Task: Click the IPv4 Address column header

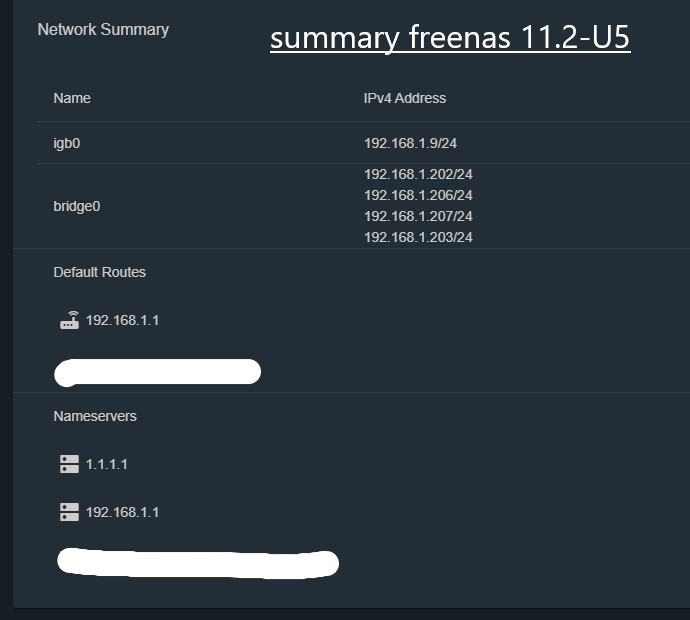Action: pos(405,98)
